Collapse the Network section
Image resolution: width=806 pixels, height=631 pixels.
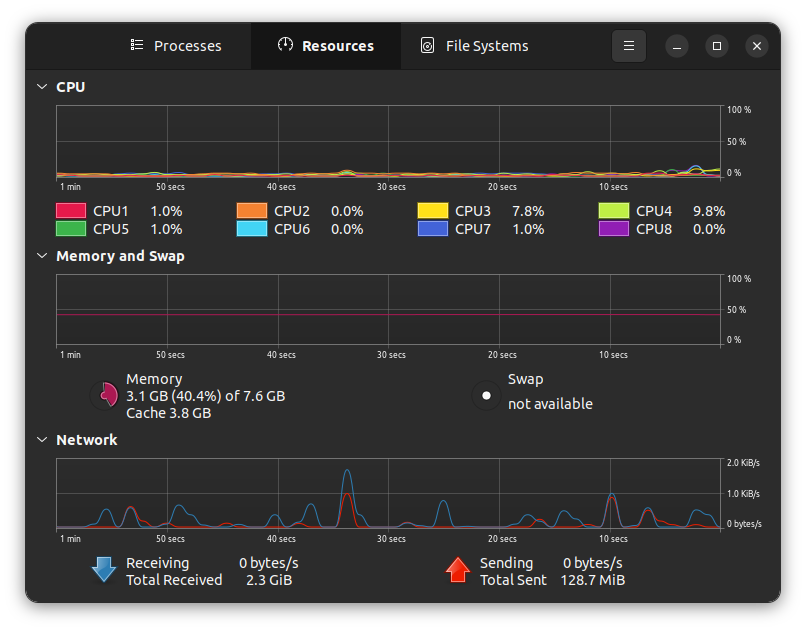pyautogui.click(x=41, y=440)
